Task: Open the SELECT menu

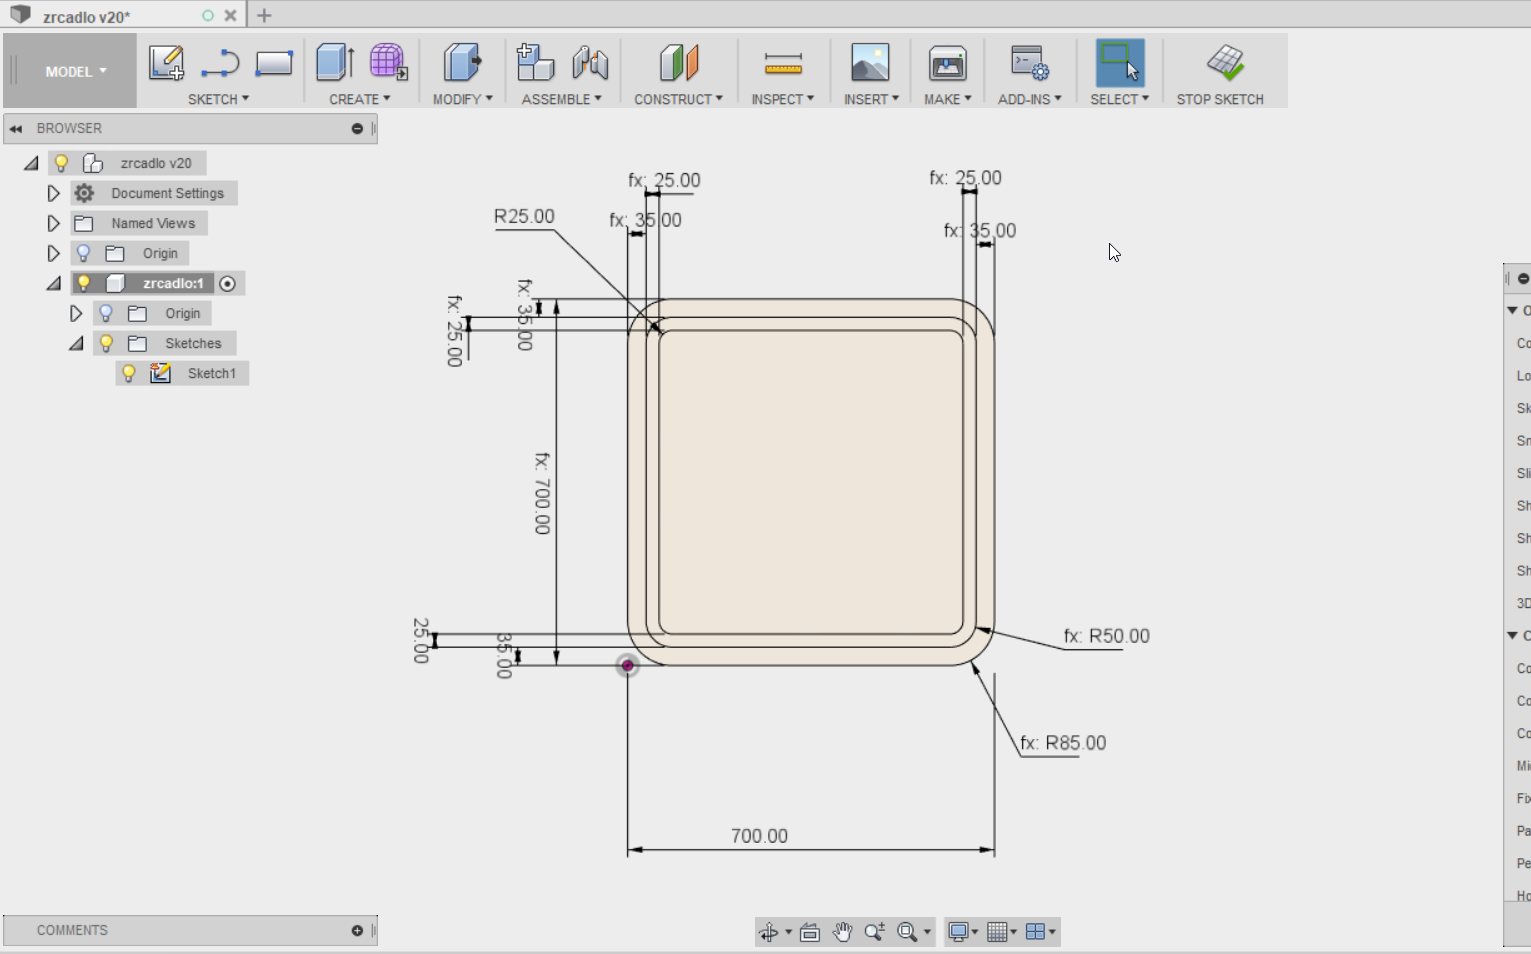Action: 1119,99
